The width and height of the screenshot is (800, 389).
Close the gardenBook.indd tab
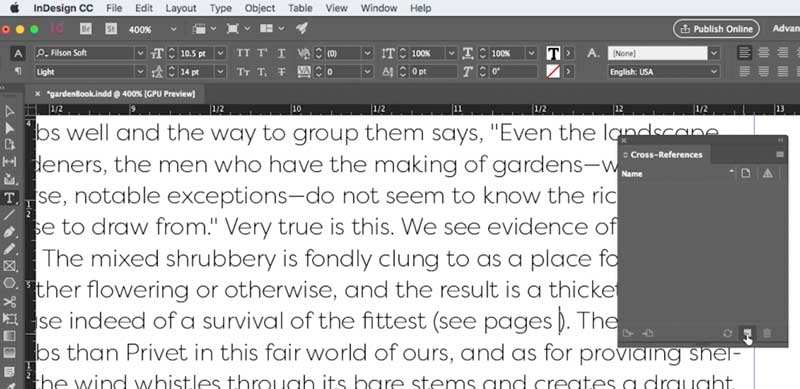[37, 94]
